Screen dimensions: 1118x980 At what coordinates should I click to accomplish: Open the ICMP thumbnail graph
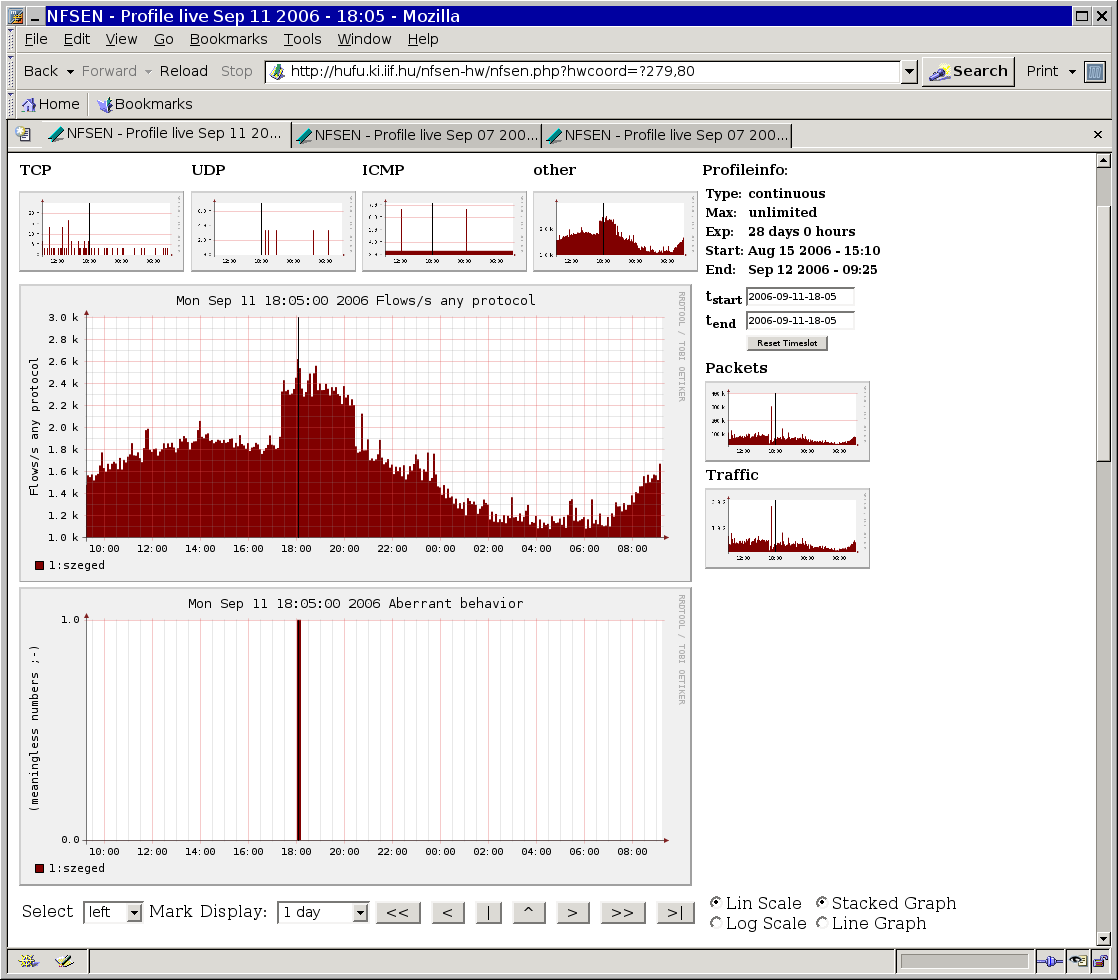[444, 231]
